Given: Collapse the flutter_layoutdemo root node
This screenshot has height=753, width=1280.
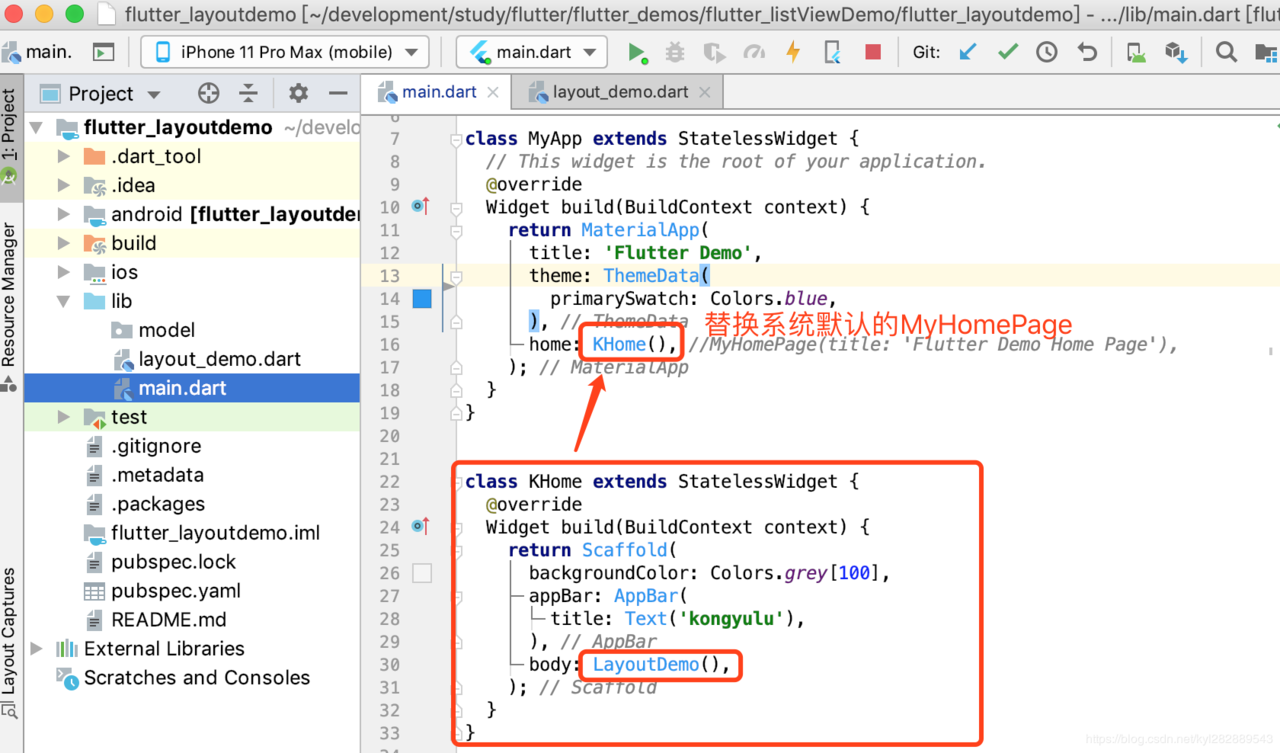Looking at the screenshot, I should 37,127.
